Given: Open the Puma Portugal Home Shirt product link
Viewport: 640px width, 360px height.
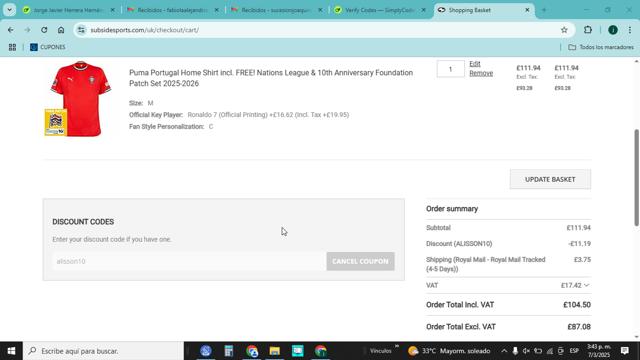Looking at the screenshot, I should (271, 78).
